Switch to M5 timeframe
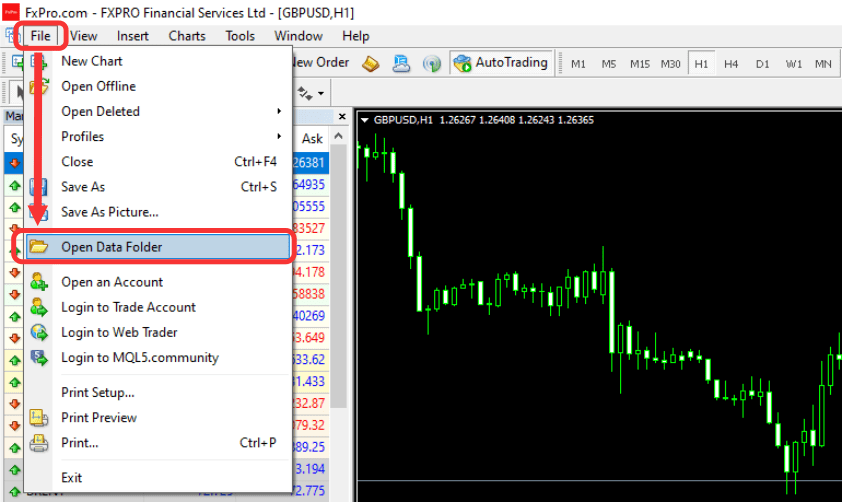The image size is (842, 502). pos(609,64)
